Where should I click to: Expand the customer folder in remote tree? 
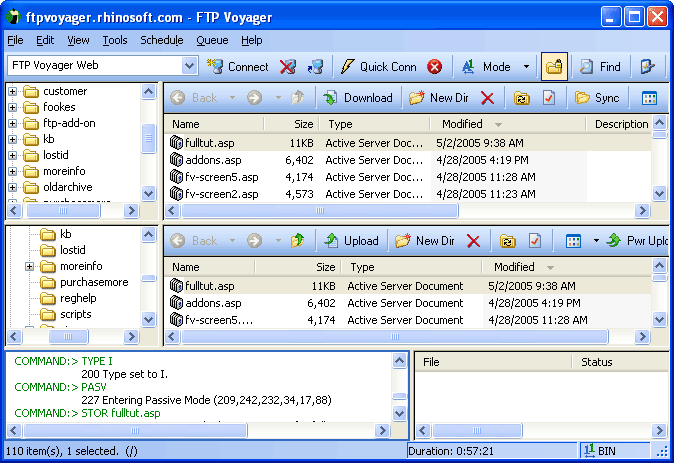[x=13, y=92]
